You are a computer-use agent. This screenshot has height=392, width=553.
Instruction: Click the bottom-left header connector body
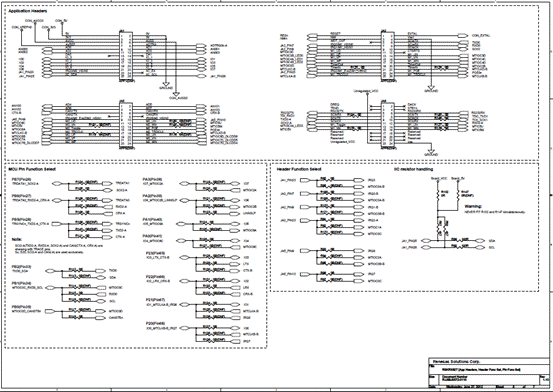point(126,125)
